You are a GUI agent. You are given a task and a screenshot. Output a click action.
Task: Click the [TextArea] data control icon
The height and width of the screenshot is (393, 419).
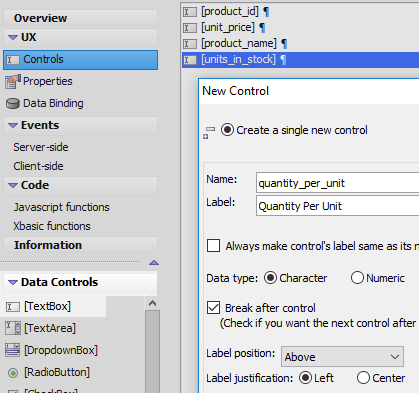click(13, 328)
